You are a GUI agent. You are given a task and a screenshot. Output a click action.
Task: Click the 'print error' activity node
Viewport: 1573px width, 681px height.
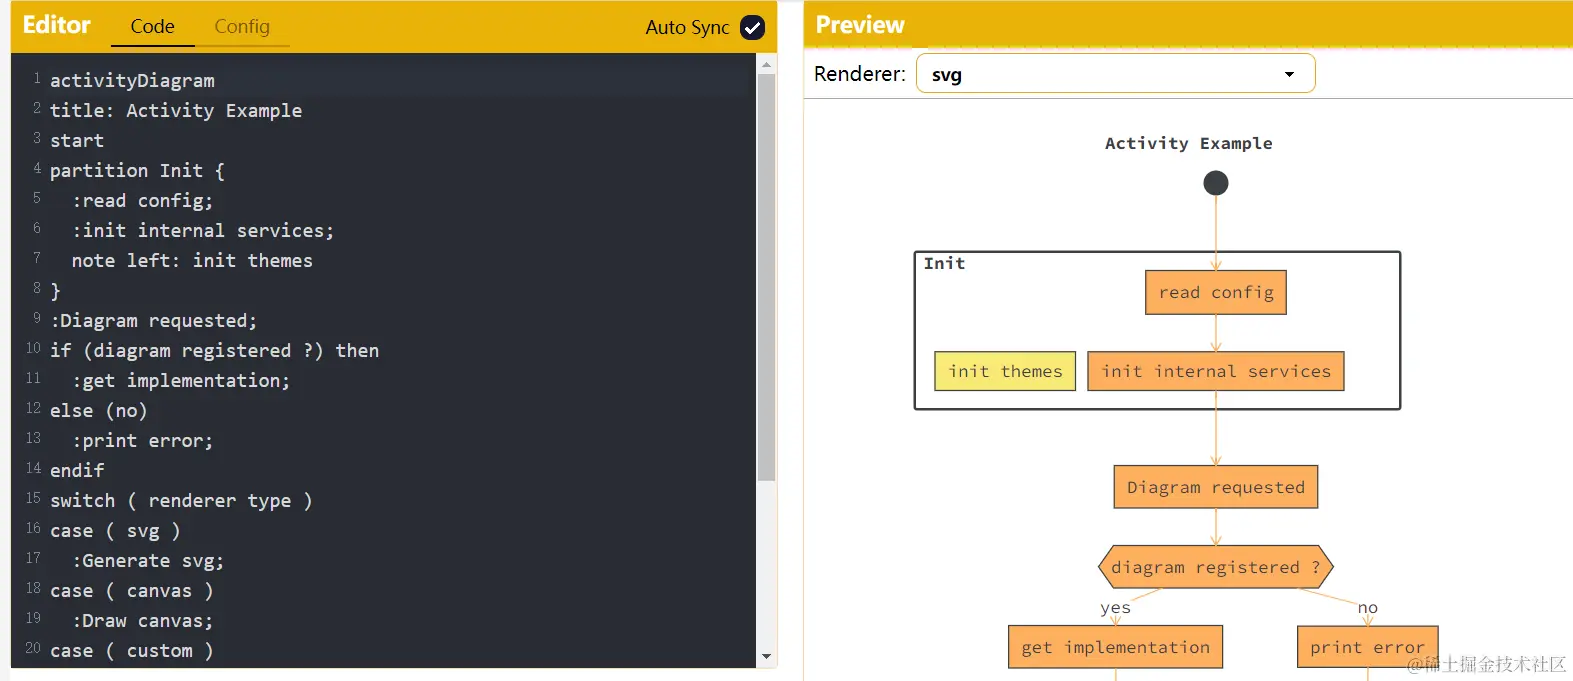[1367, 647]
